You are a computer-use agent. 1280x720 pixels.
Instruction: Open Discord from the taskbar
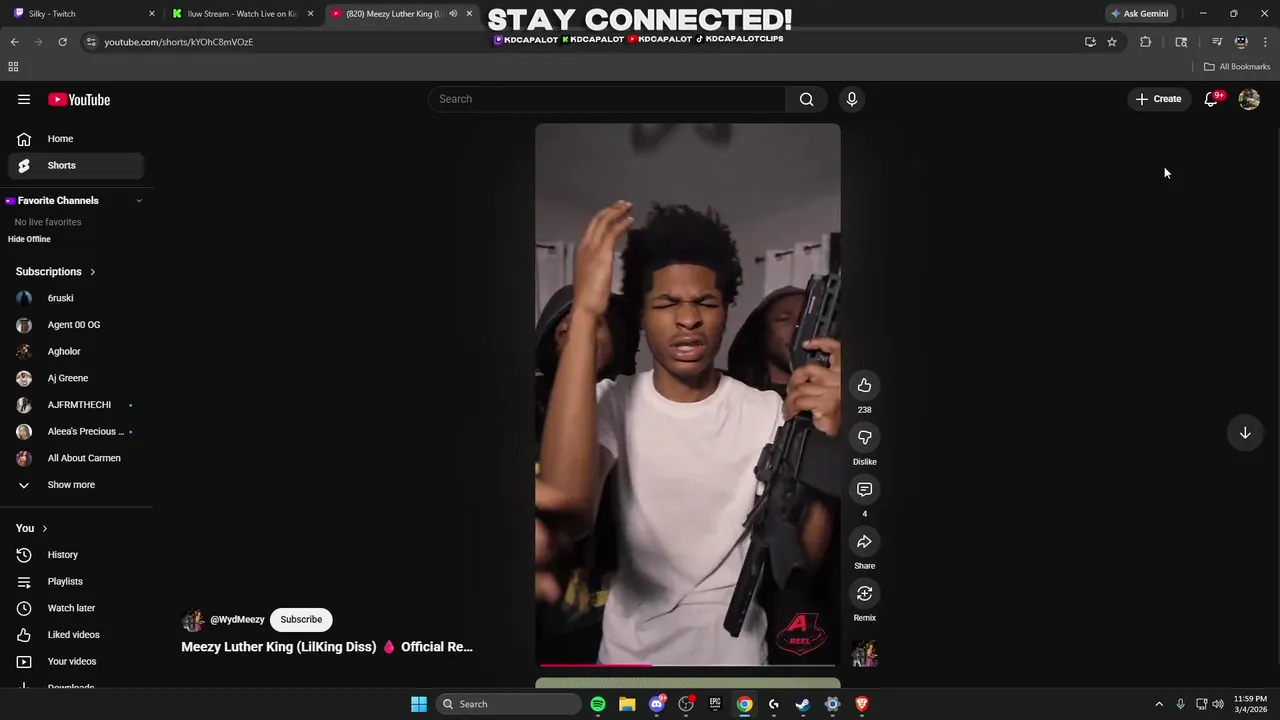tap(657, 704)
